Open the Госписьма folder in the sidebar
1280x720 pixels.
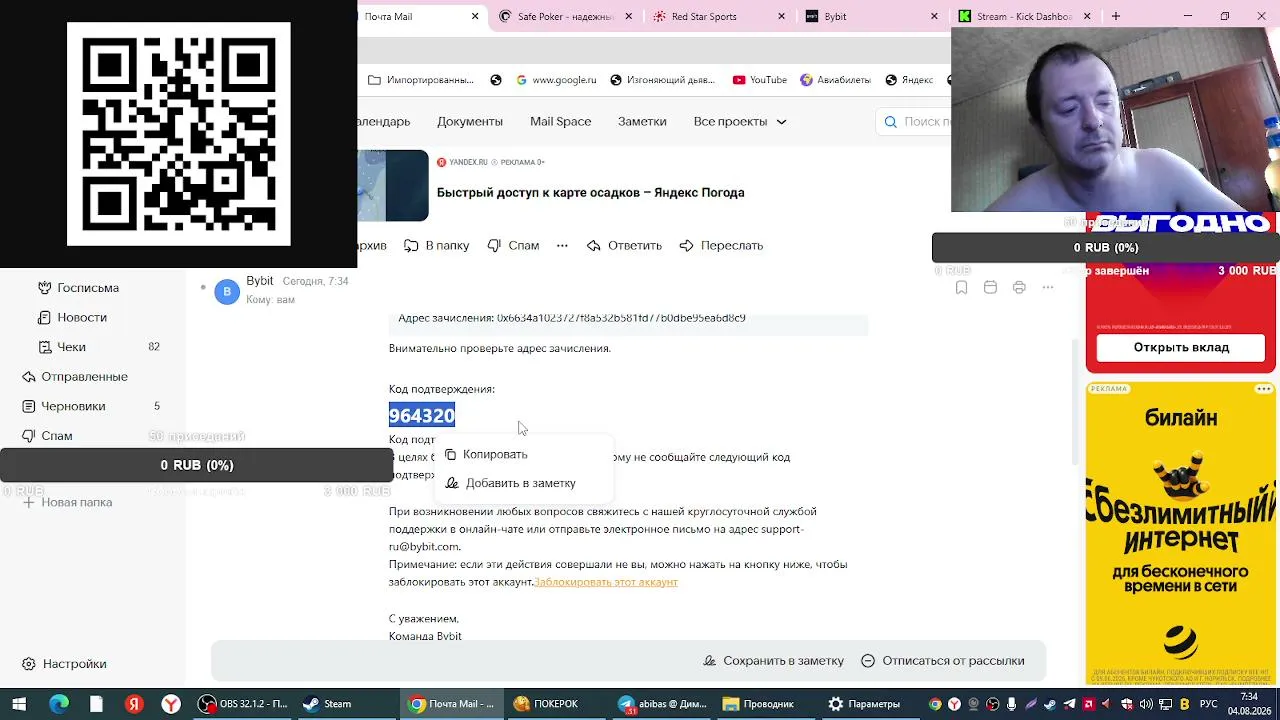[78, 288]
